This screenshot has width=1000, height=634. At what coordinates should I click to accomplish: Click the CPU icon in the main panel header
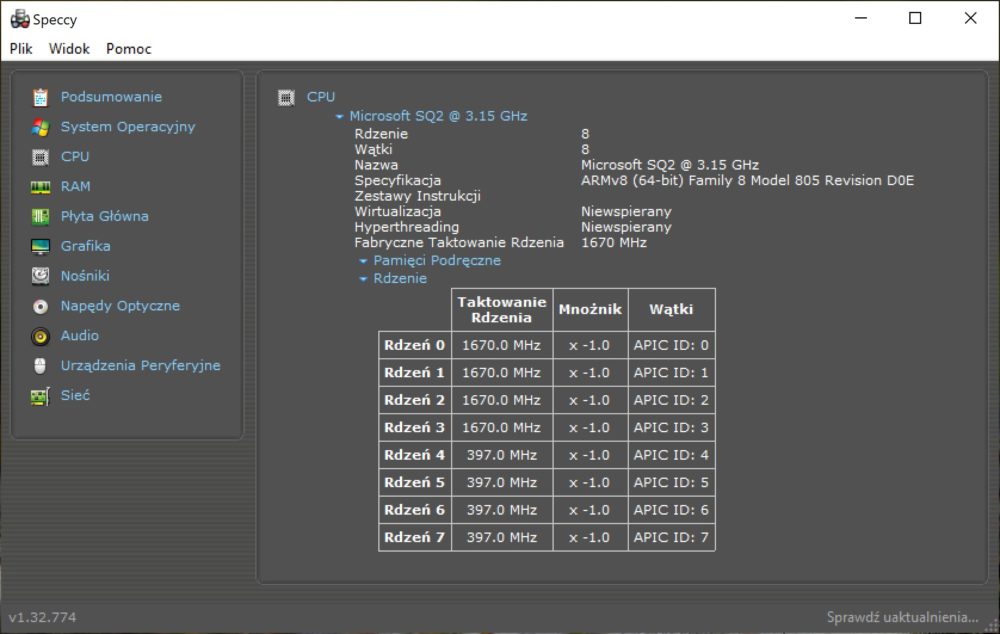pyautogui.click(x=286, y=98)
